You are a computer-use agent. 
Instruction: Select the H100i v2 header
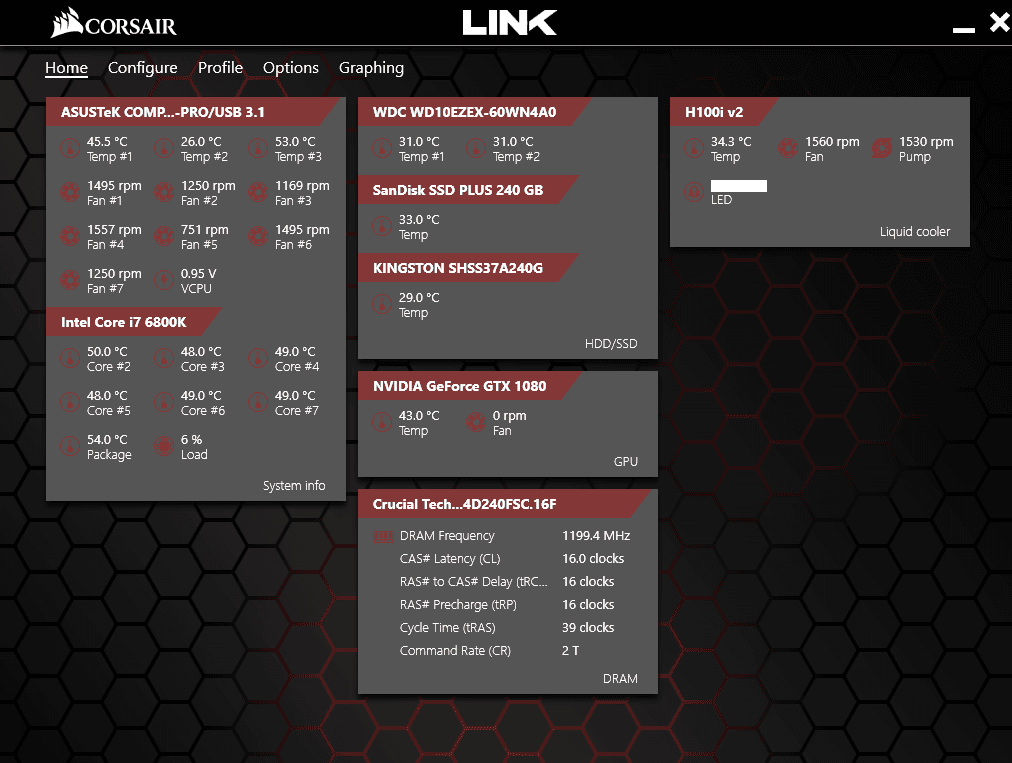723,112
